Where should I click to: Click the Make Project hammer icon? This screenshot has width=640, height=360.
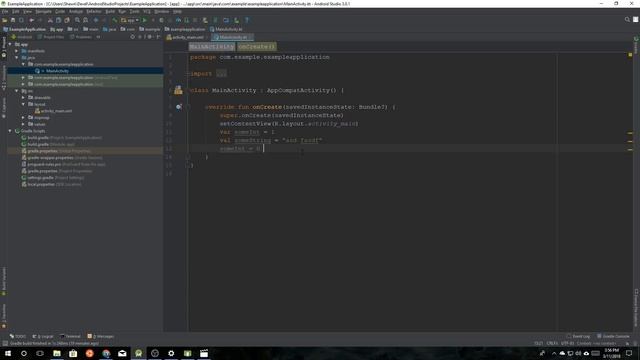tap(115, 20)
